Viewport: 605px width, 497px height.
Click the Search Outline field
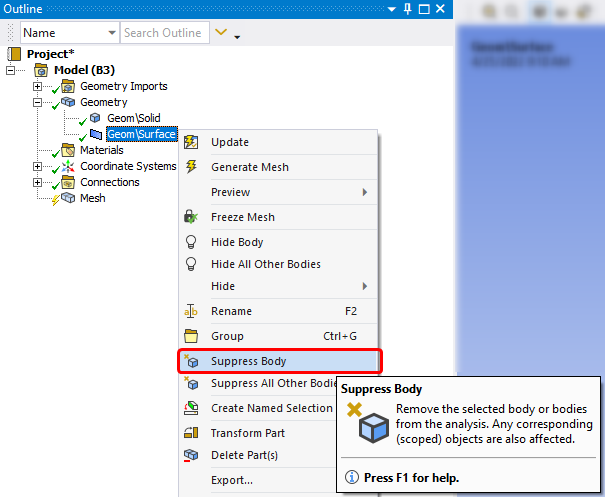pyautogui.click(x=165, y=33)
